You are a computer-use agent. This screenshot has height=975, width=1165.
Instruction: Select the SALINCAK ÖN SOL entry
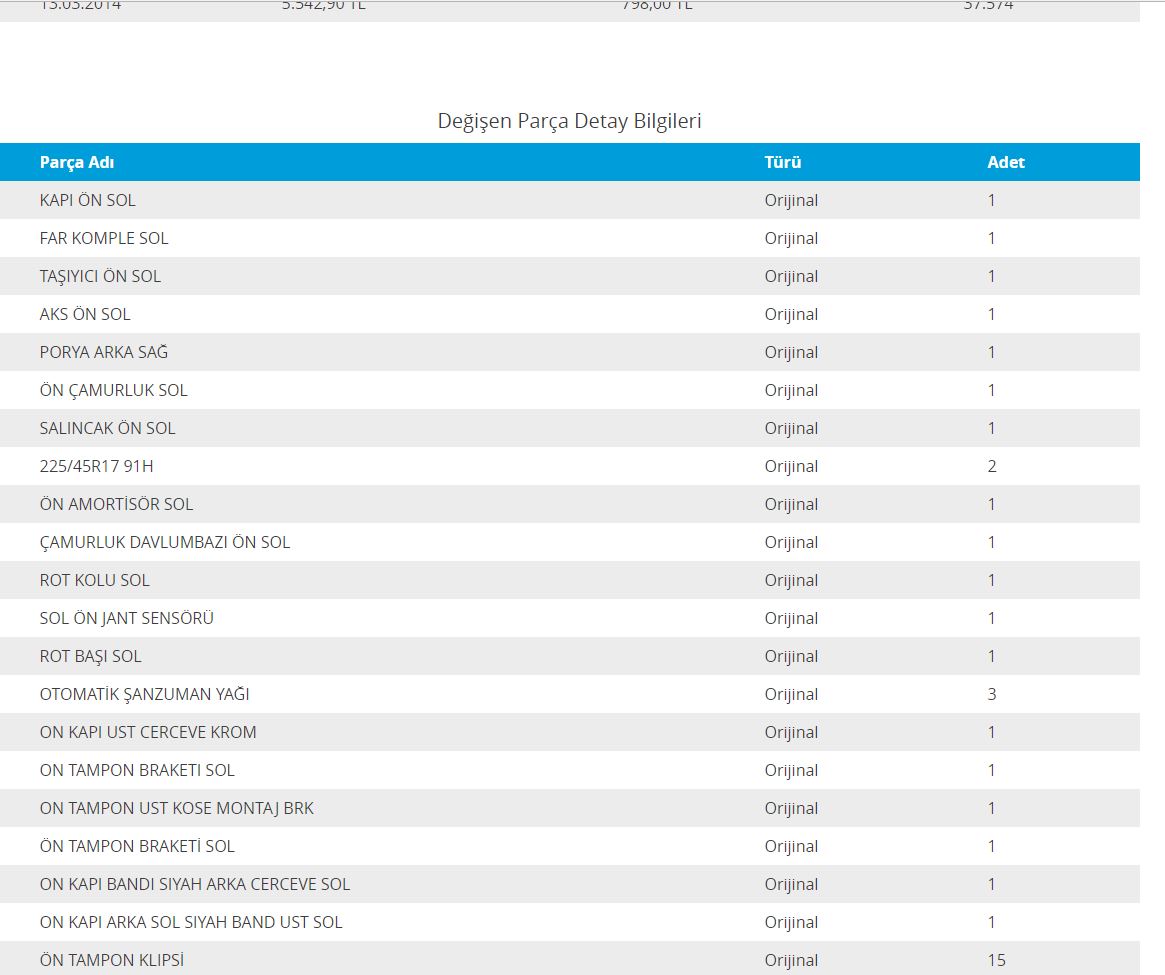coord(108,428)
